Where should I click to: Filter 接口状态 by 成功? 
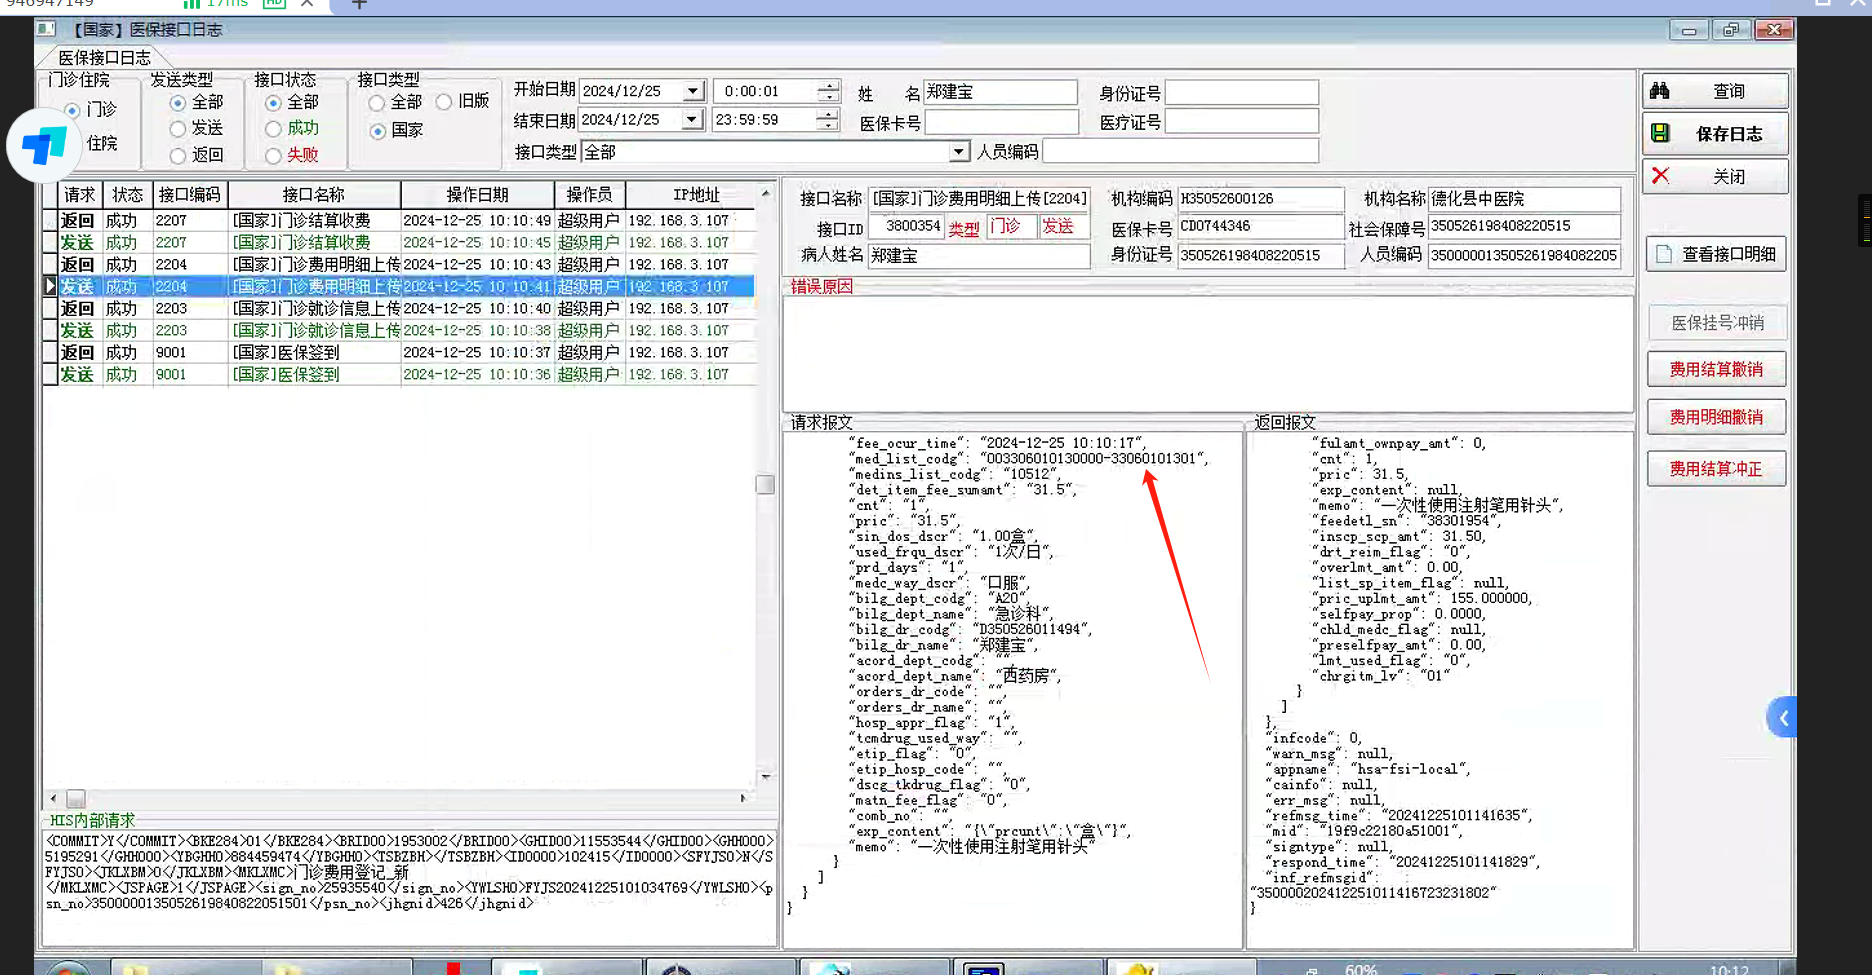(x=273, y=129)
